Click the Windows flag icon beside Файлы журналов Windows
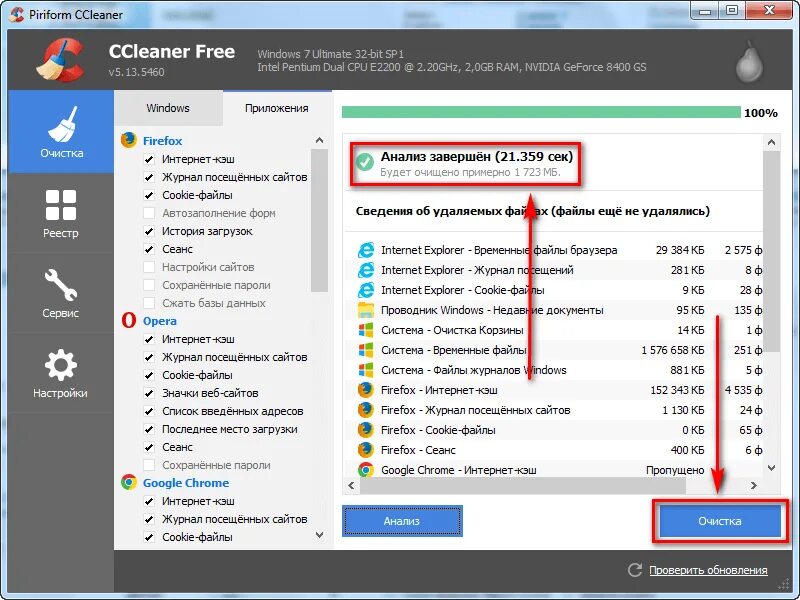Viewport: 800px width, 600px height. click(x=365, y=370)
